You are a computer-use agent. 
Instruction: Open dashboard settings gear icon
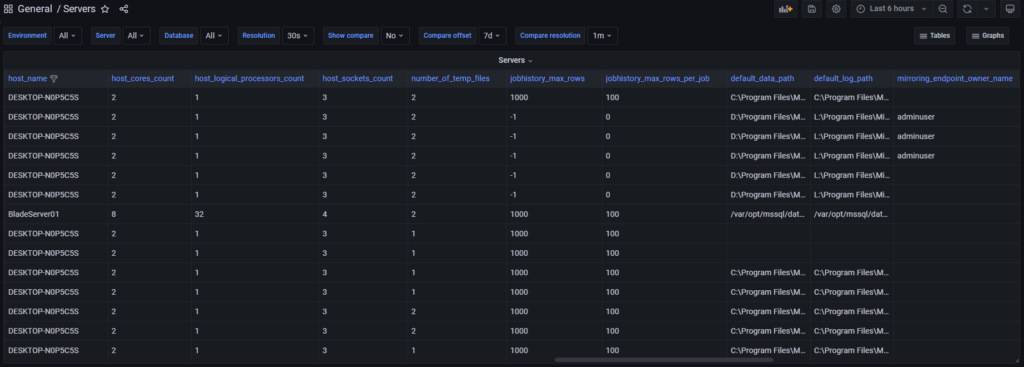(x=836, y=9)
